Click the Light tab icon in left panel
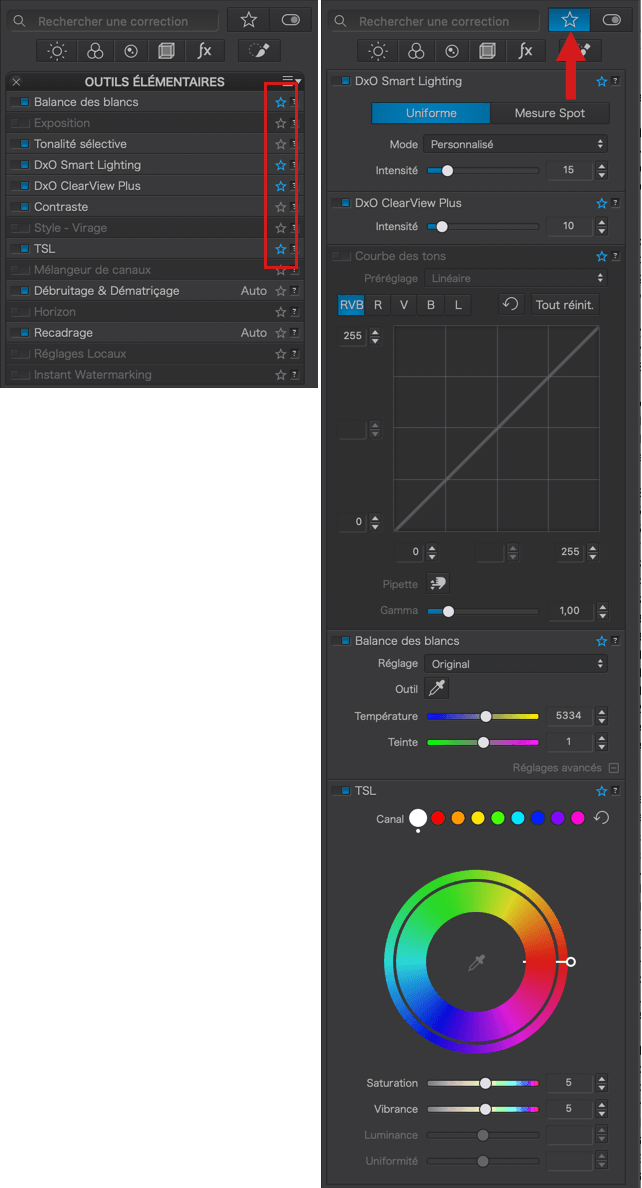Screen dimensions: 642x1188 pos(57,52)
